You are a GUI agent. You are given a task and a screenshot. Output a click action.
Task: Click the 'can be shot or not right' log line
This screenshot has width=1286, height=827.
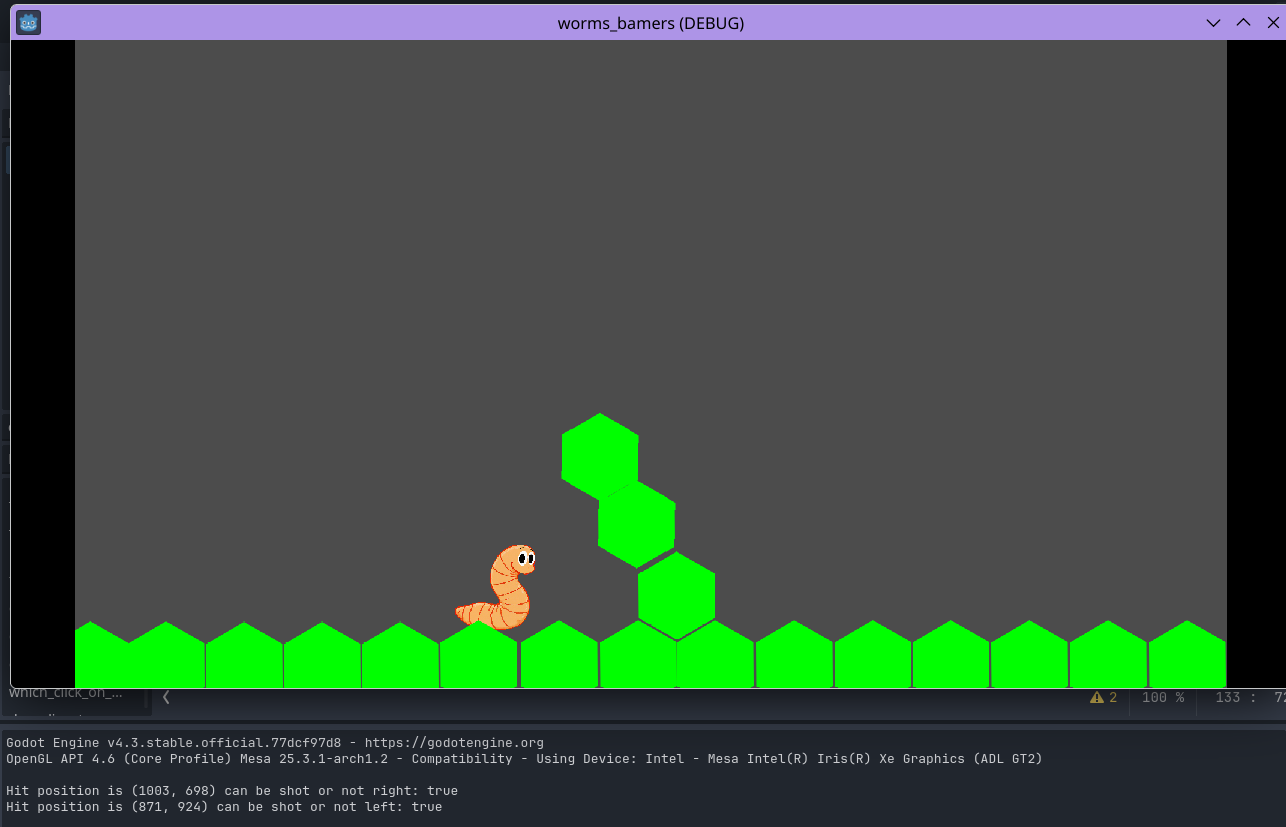(232, 790)
